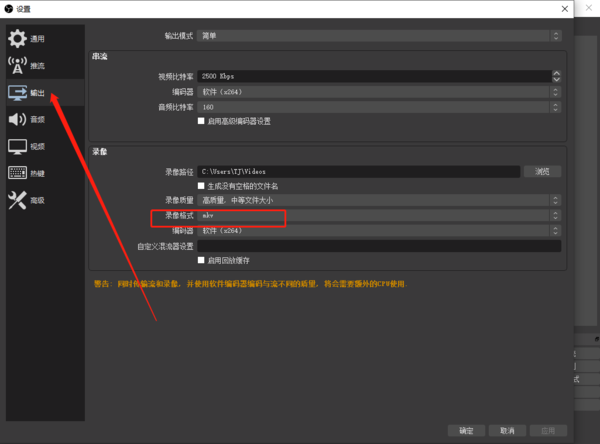Click the 取消 cancel button

pyautogui.click(x=508, y=431)
